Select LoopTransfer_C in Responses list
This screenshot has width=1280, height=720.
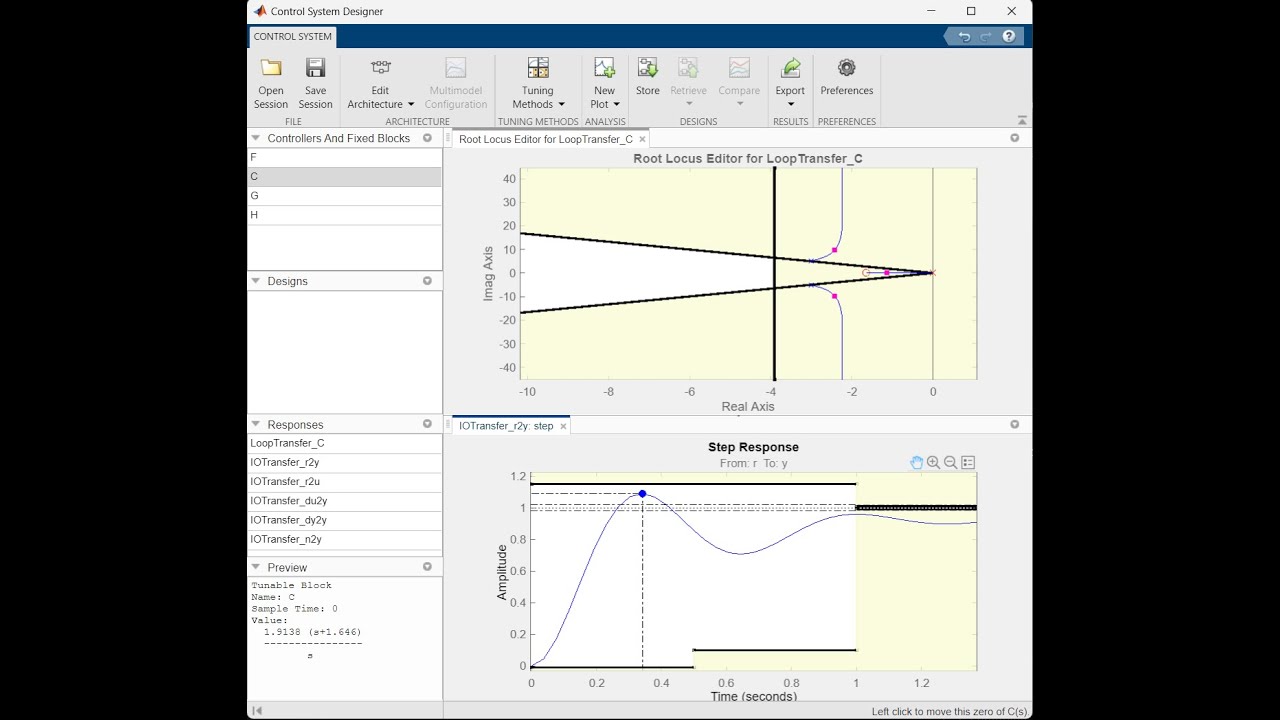[x=344, y=443]
